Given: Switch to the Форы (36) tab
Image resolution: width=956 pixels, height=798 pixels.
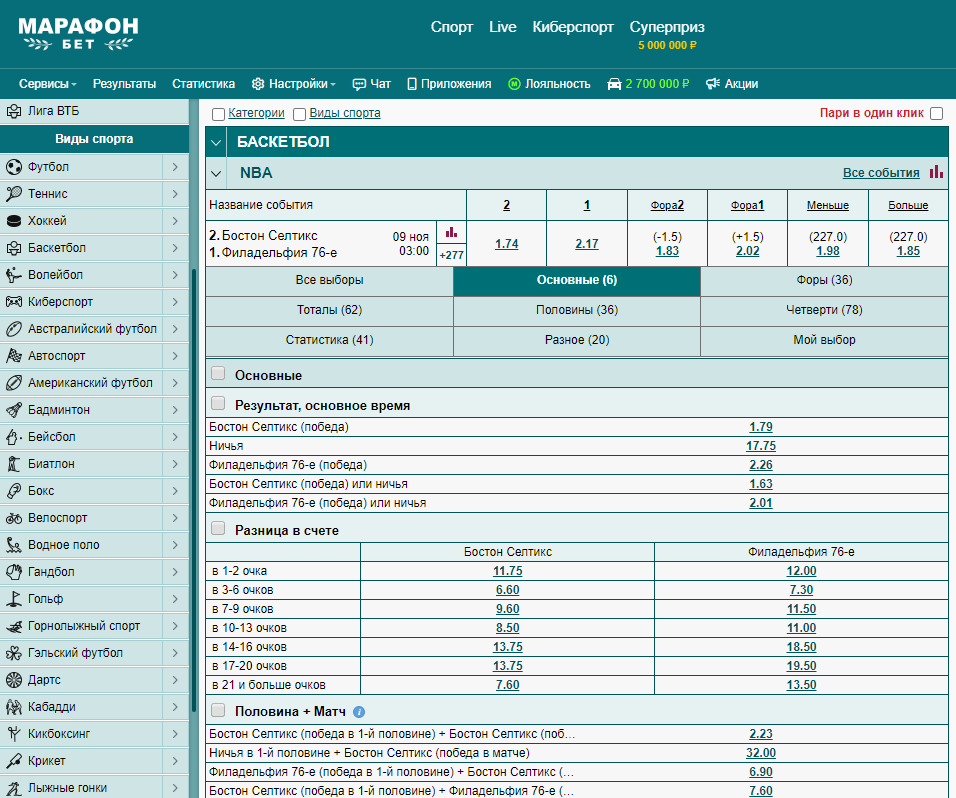Looking at the screenshot, I should pyautogui.click(x=824, y=280).
